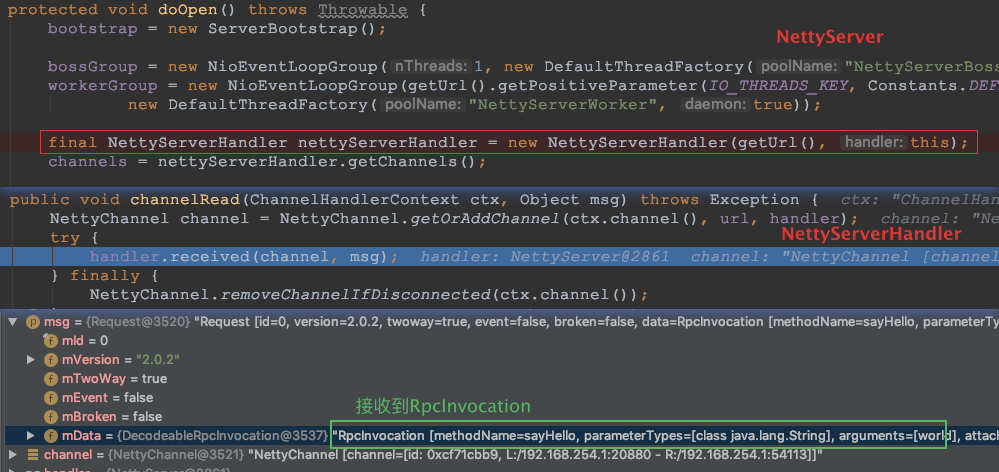The width and height of the screenshot is (999, 472).
Task: Click the field icon beside mVersion
Action: tap(50, 360)
